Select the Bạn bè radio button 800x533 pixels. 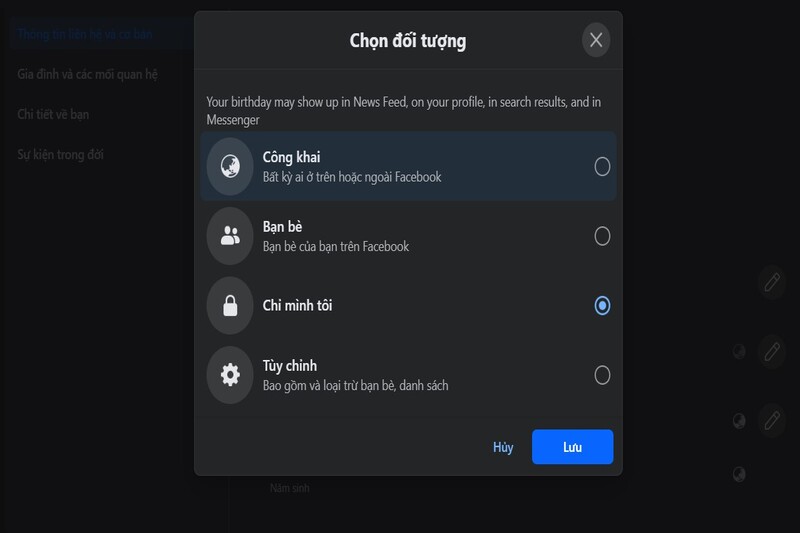click(602, 236)
